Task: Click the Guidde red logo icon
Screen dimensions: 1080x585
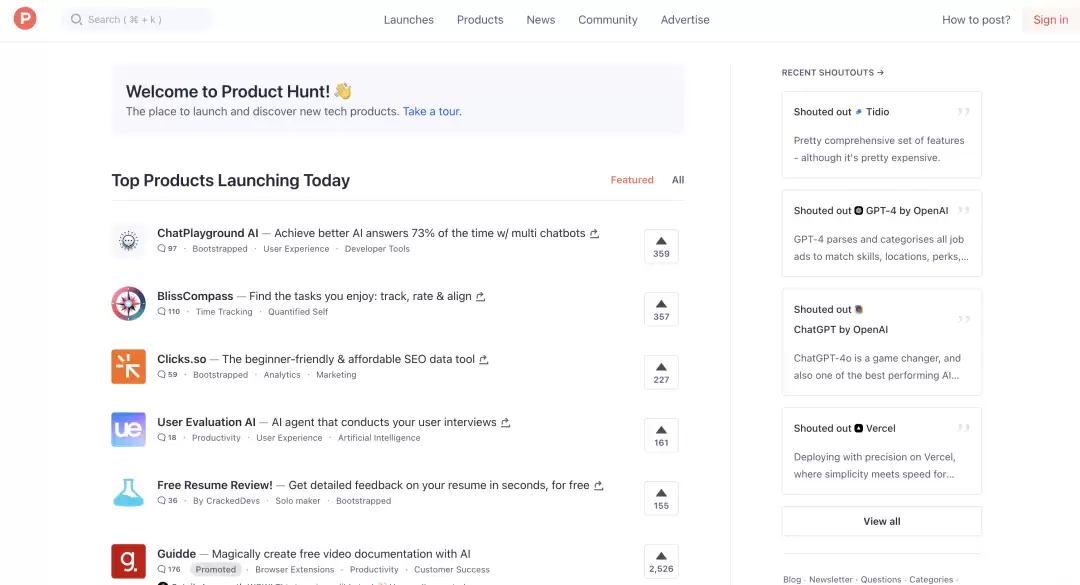Action: tap(129, 561)
